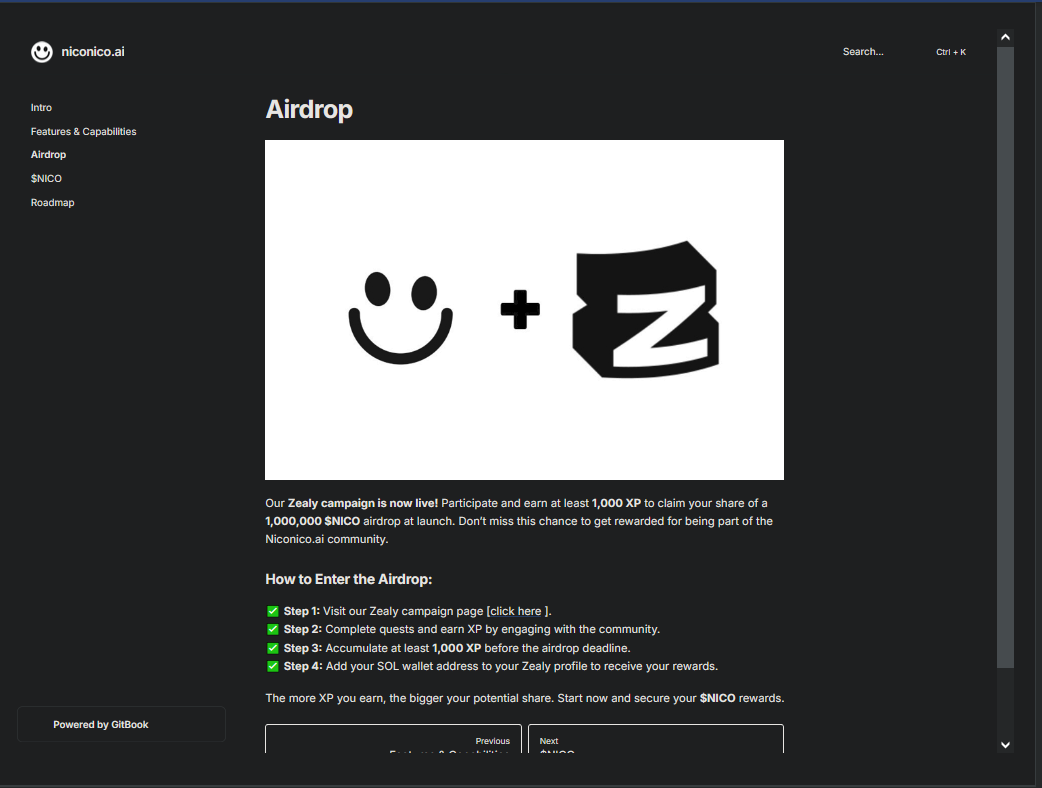Open the niconico.ai home title link
Screen dimensions: 1042x788
tap(92, 52)
